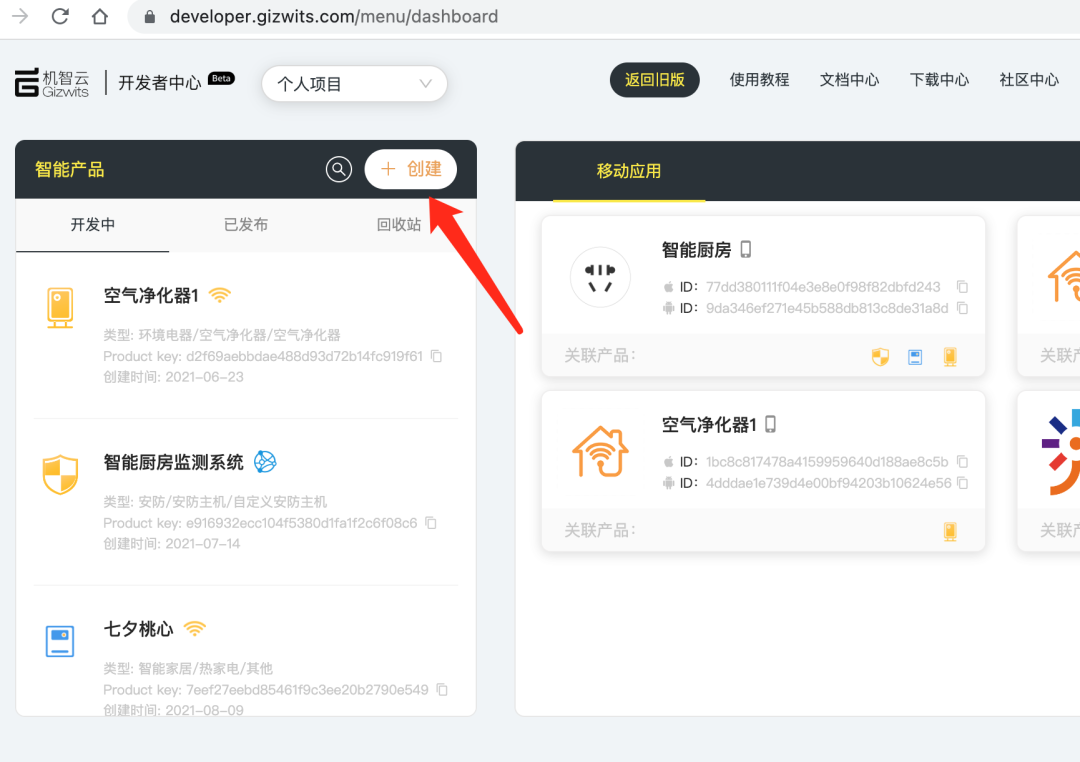The width and height of the screenshot is (1080, 762).
Task: Click the search icon in 智能产品 panel
Action: pyautogui.click(x=338, y=168)
